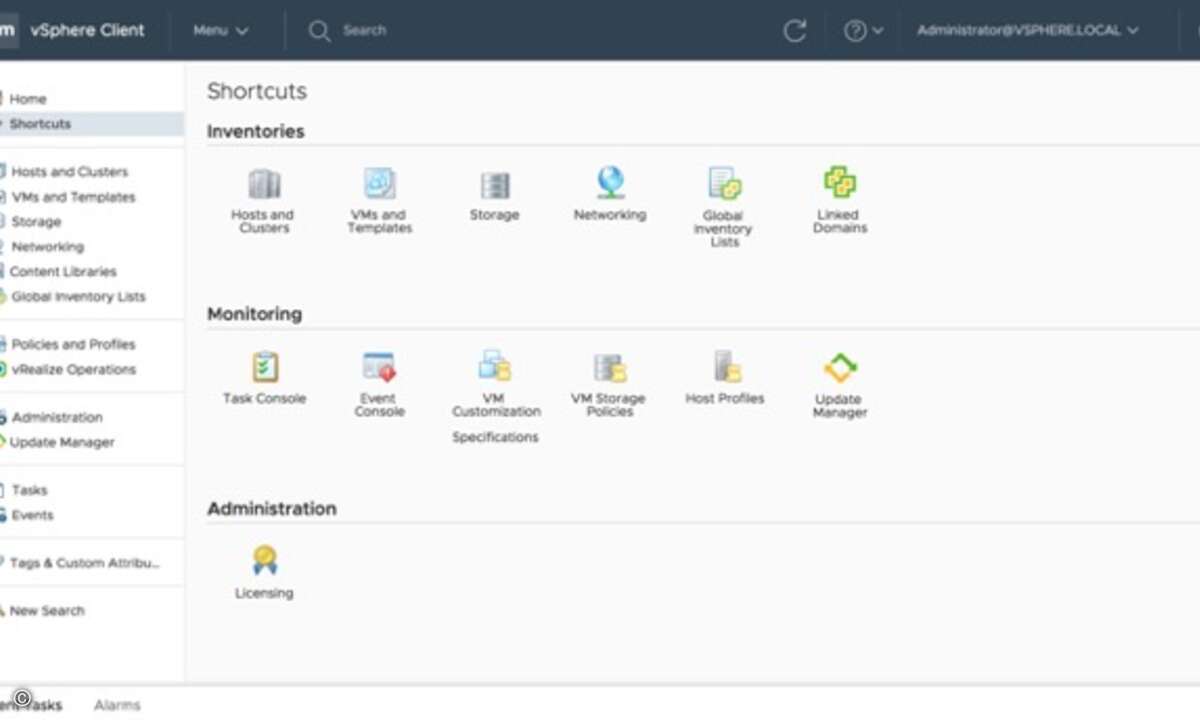Choose VMs and Templates in sidebar
Image resolution: width=1200 pixels, height=720 pixels.
coord(74,197)
